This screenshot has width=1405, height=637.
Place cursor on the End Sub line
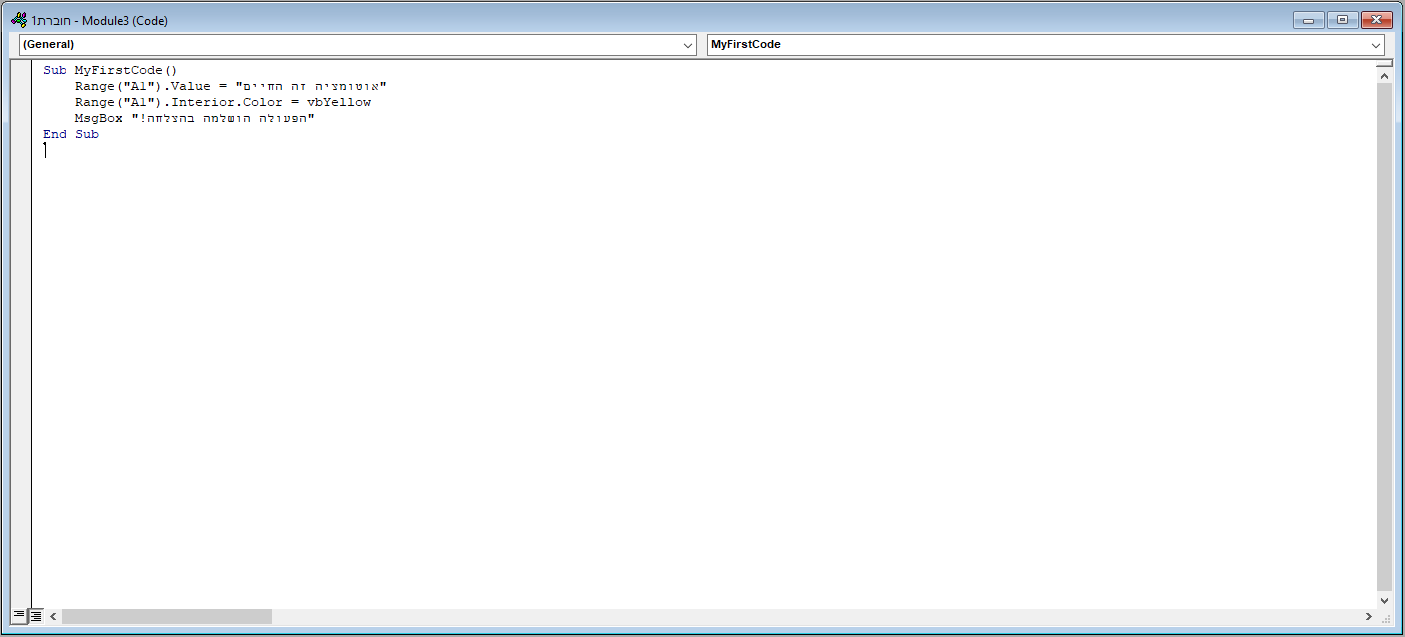71,134
